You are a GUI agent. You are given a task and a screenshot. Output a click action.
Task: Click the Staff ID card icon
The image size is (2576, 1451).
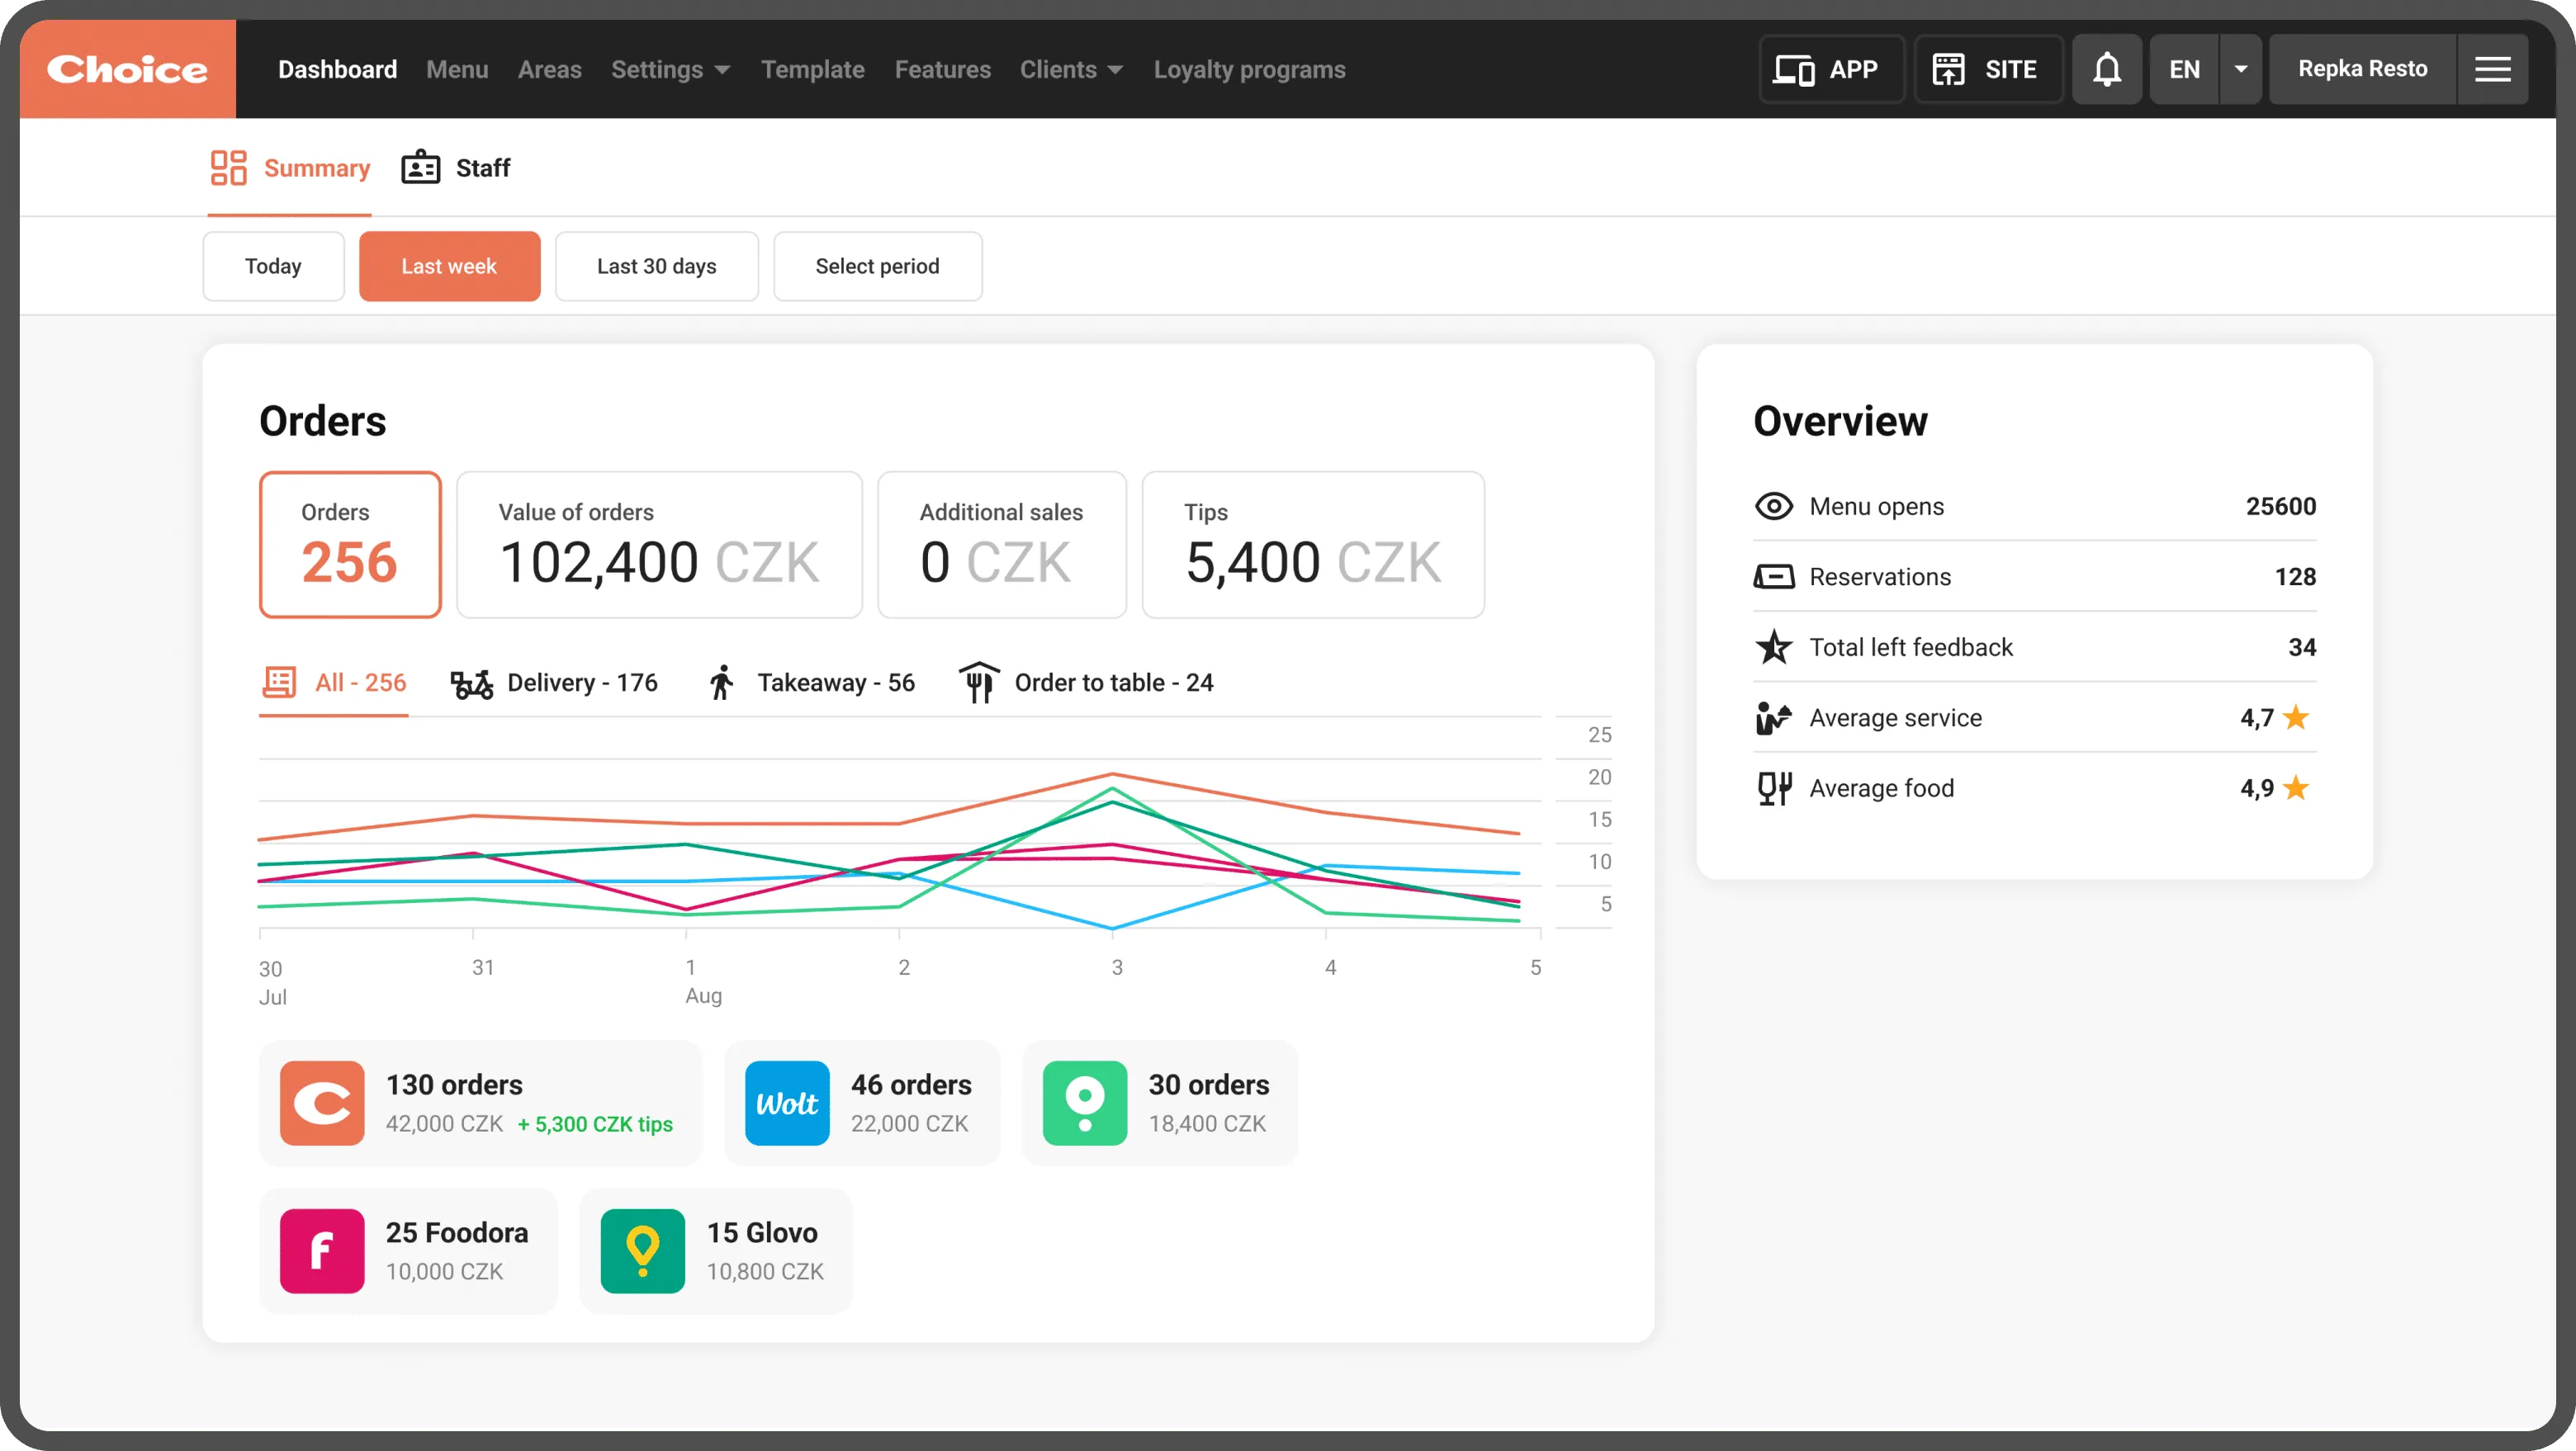click(x=421, y=168)
